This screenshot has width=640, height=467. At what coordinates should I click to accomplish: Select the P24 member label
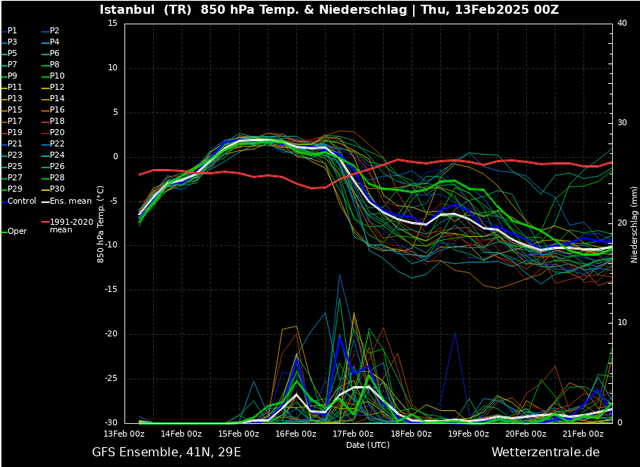[53, 155]
